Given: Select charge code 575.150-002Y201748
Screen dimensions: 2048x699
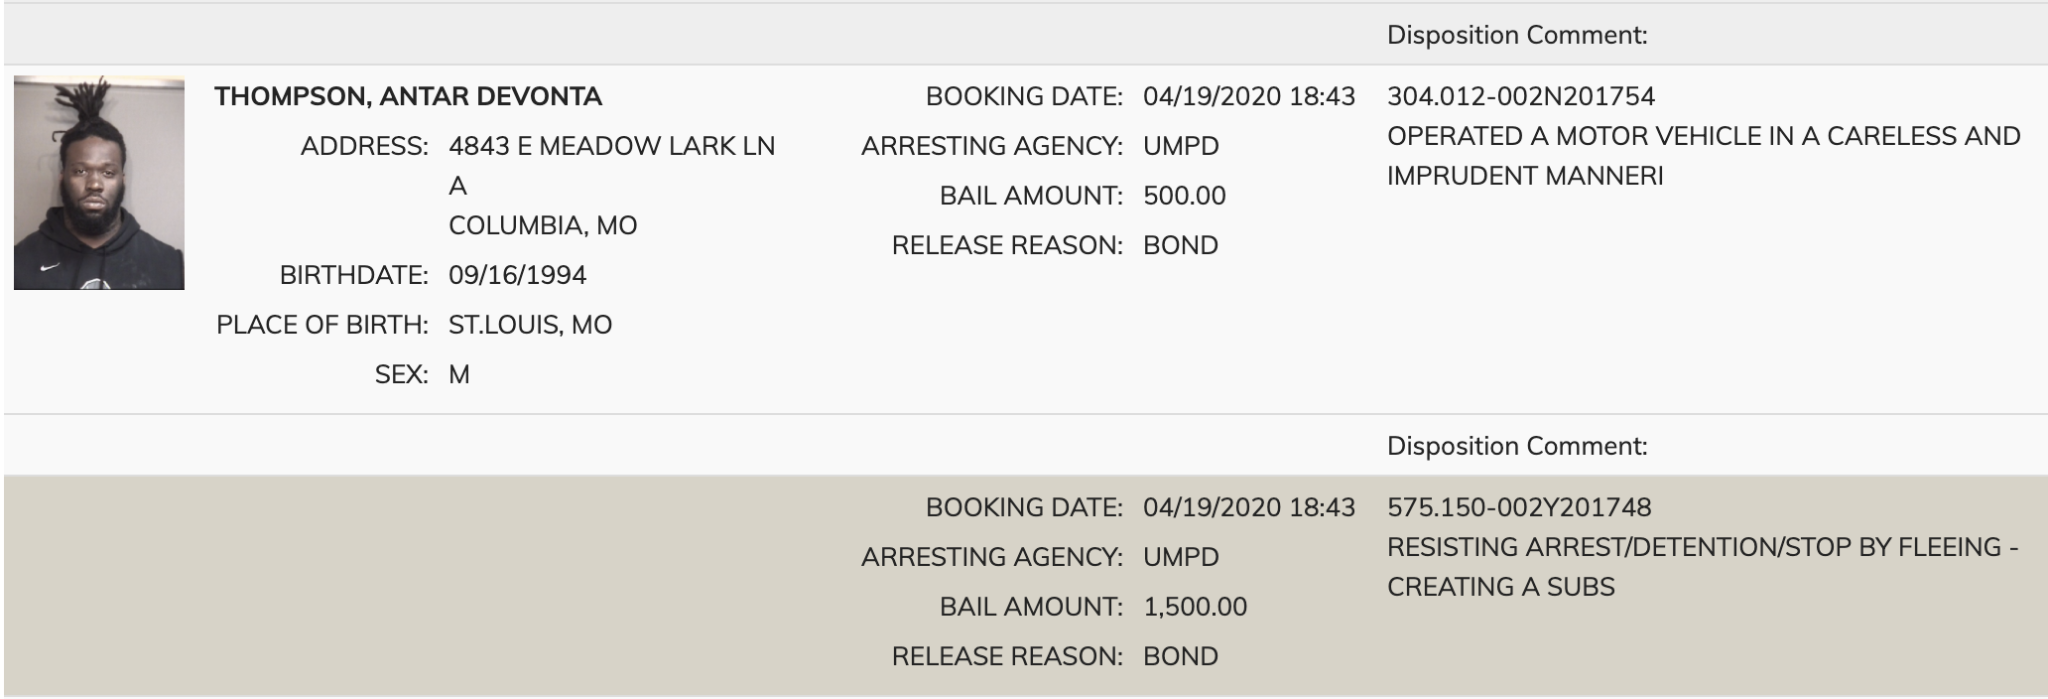Looking at the screenshot, I should tap(1518, 508).
